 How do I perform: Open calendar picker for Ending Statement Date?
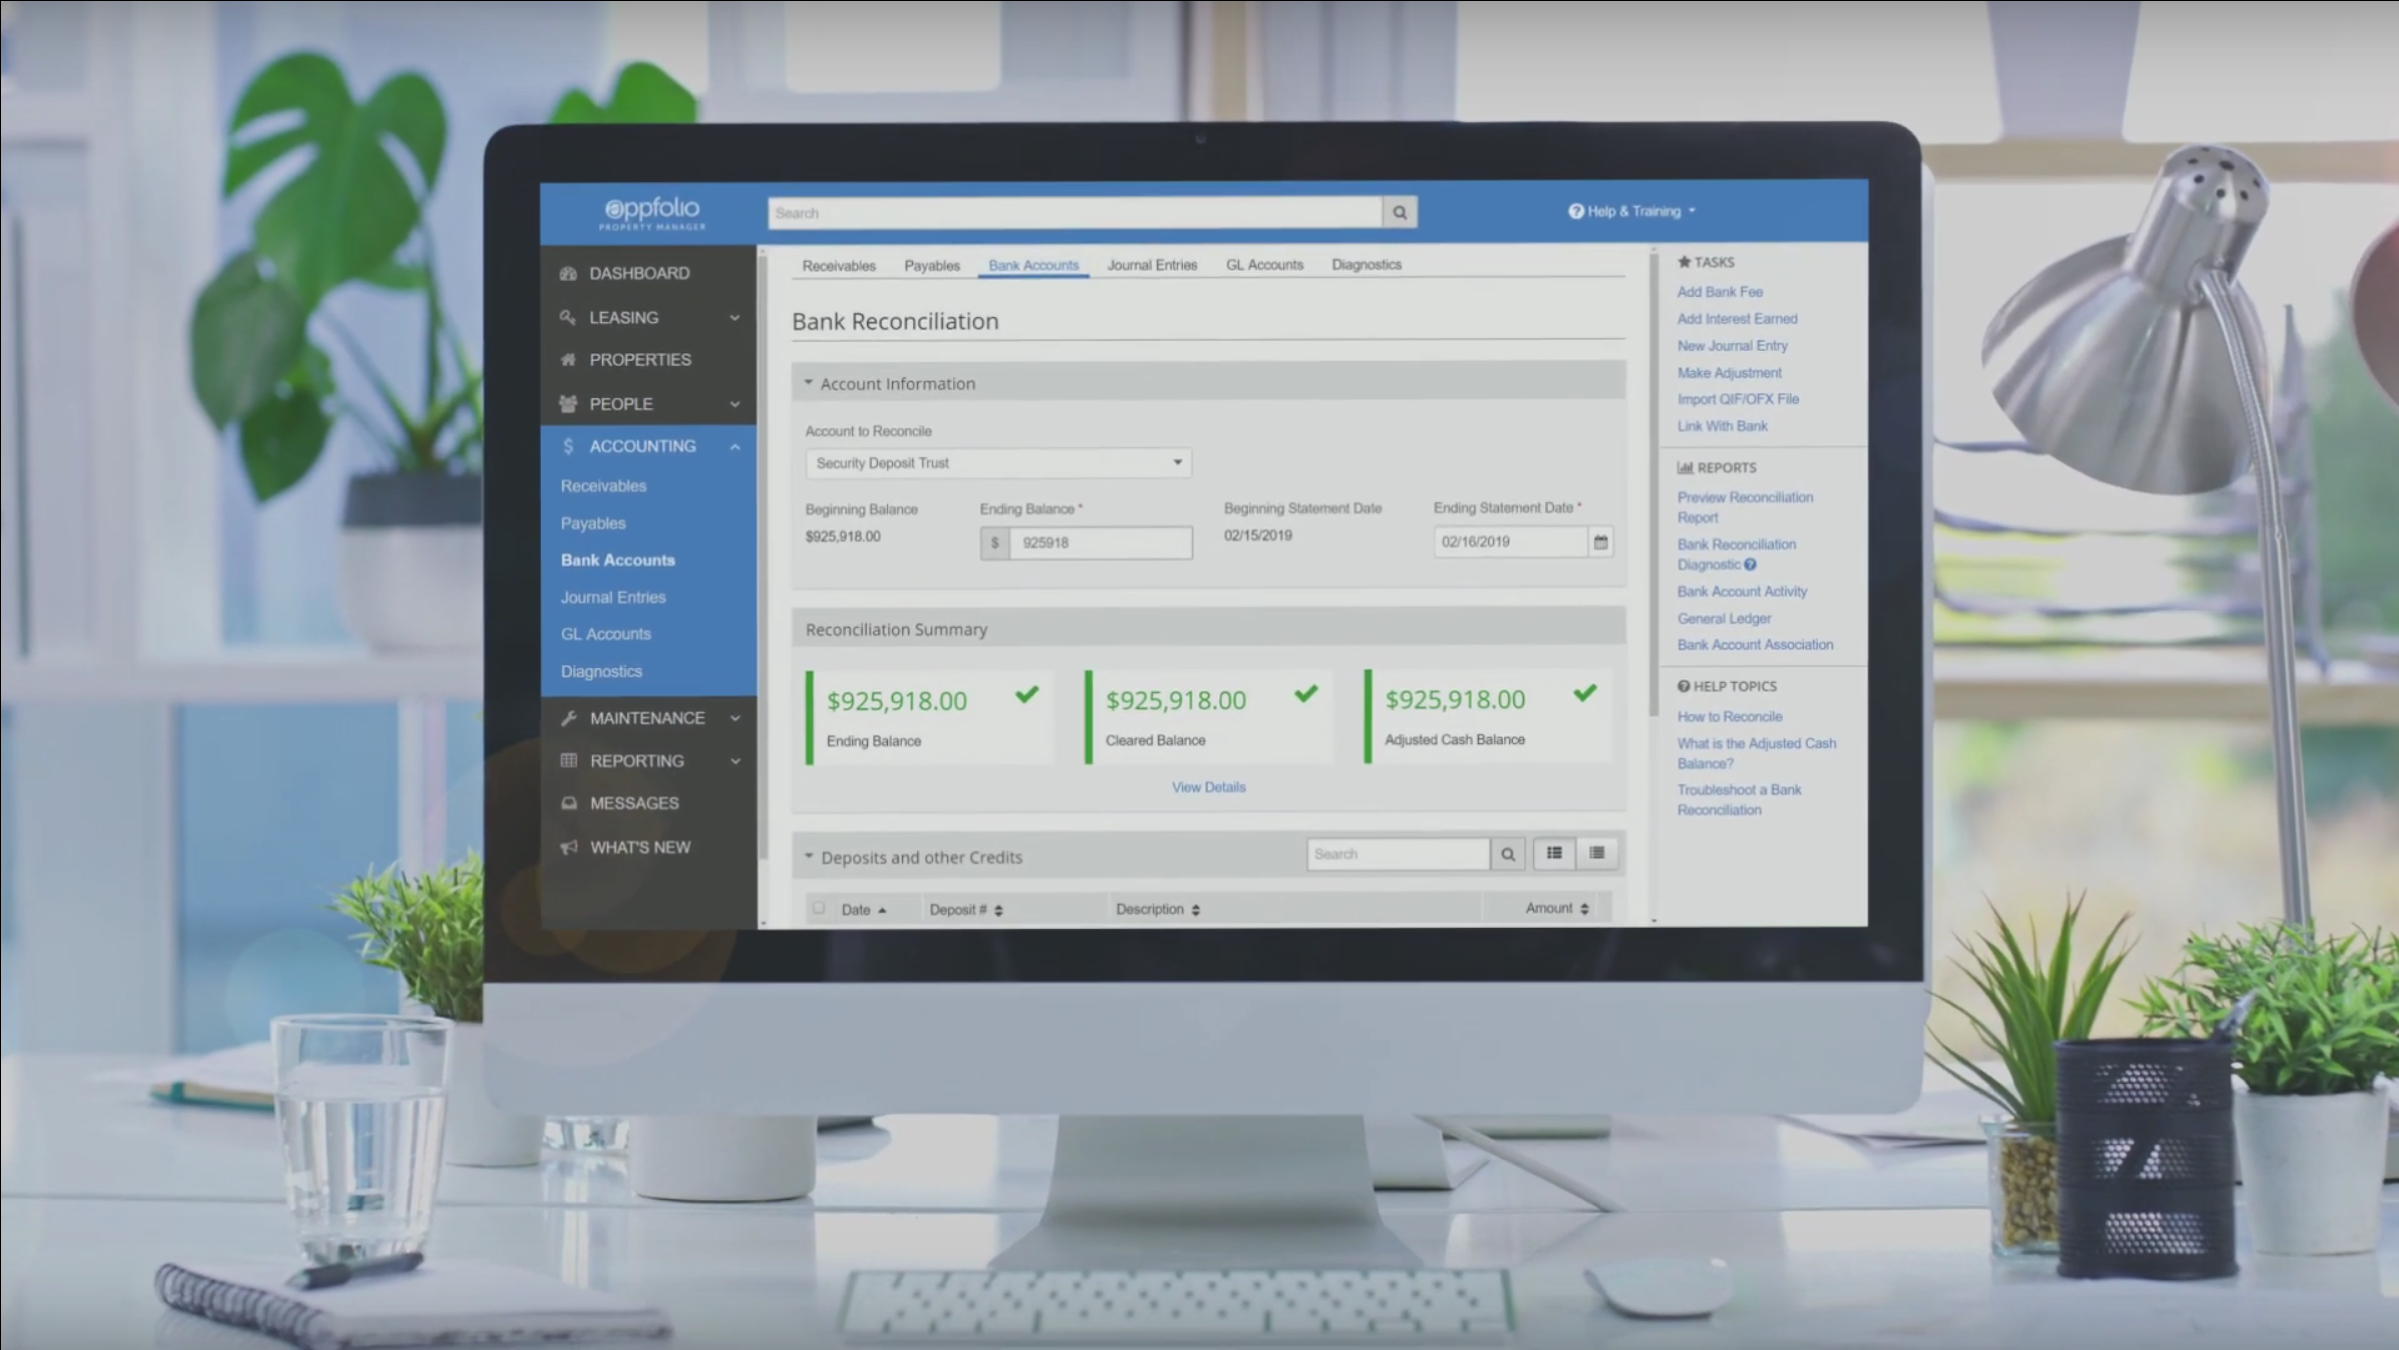click(x=1600, y=542)
